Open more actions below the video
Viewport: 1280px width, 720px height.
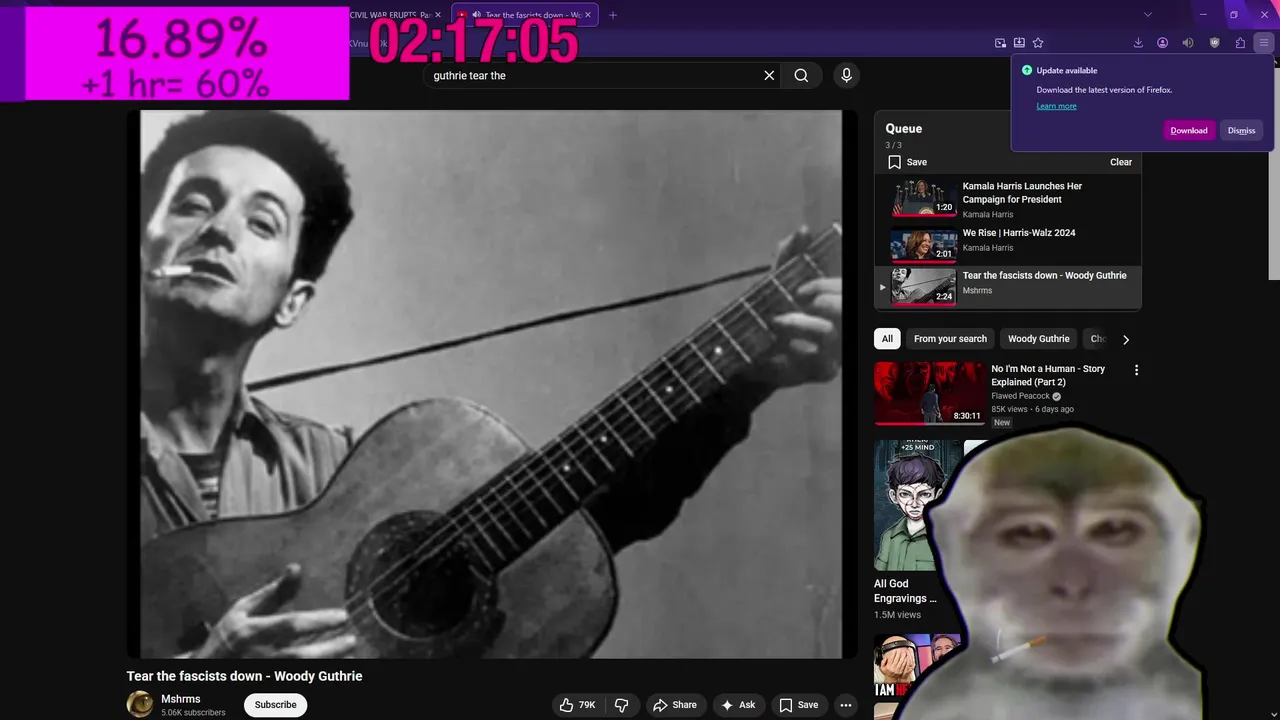[846, 705]
